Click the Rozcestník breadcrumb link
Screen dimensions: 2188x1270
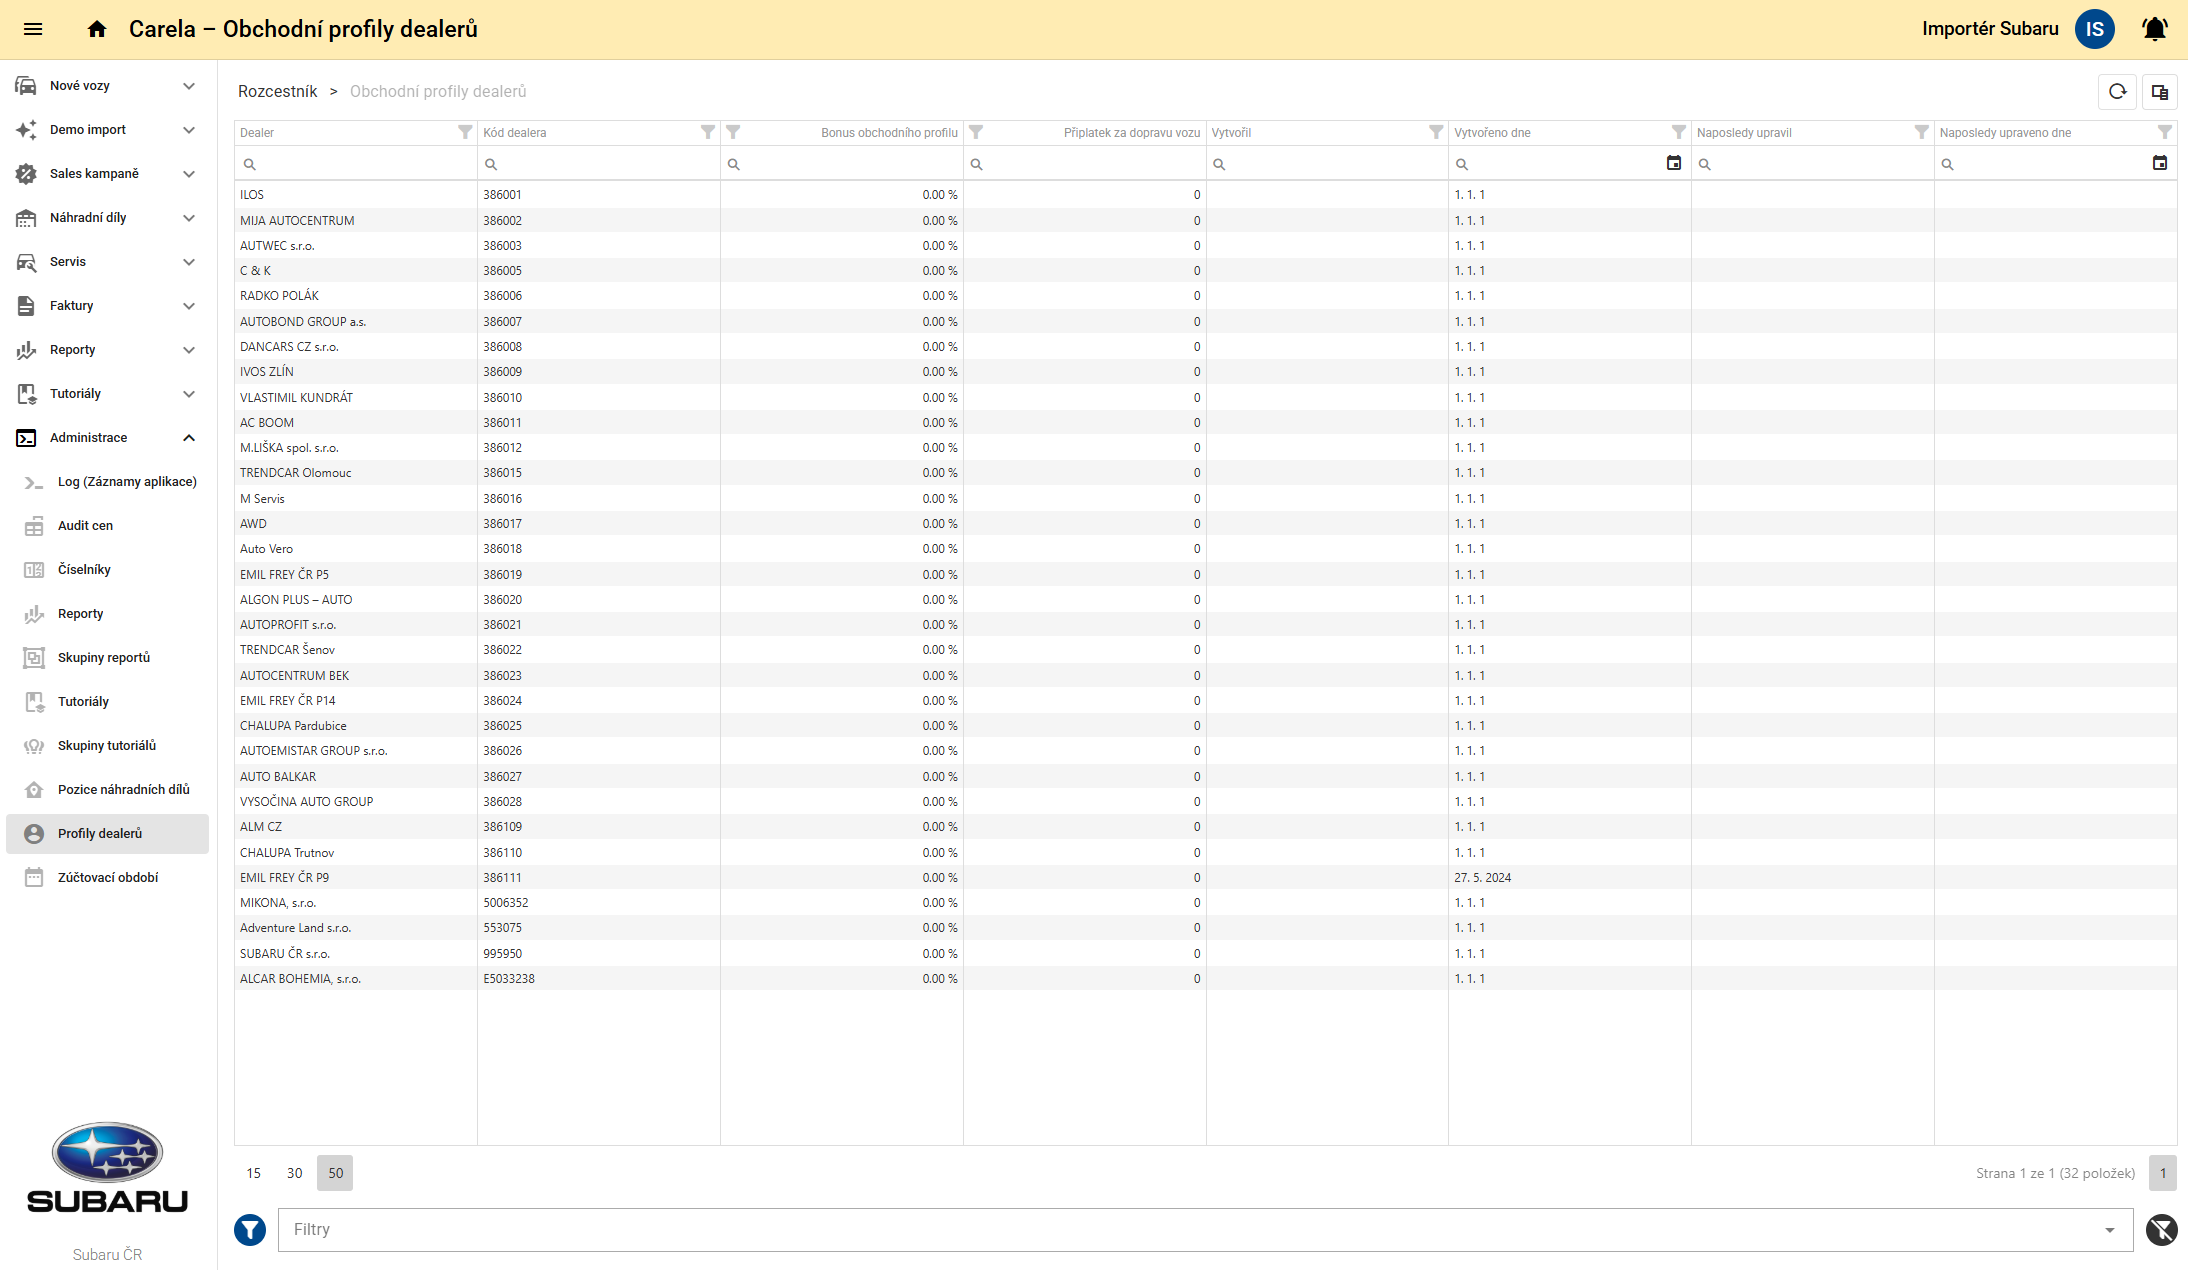tap(277, 92)
